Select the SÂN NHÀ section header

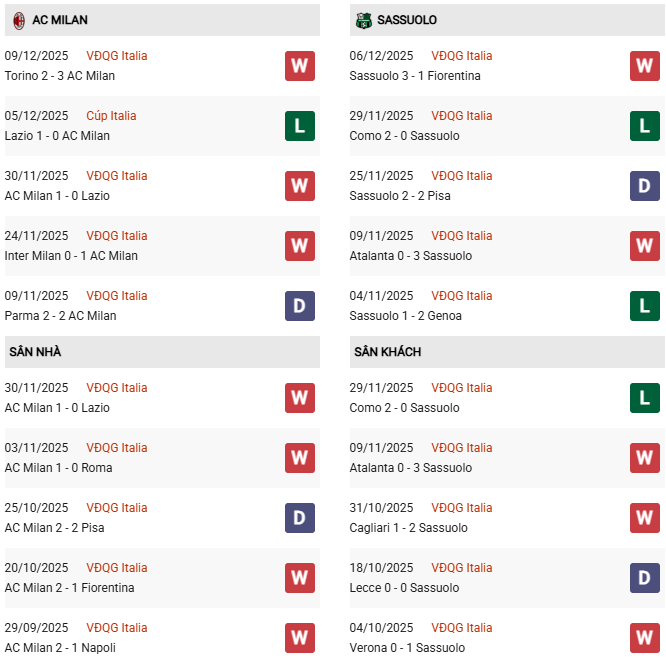click(x=35, y=352)
